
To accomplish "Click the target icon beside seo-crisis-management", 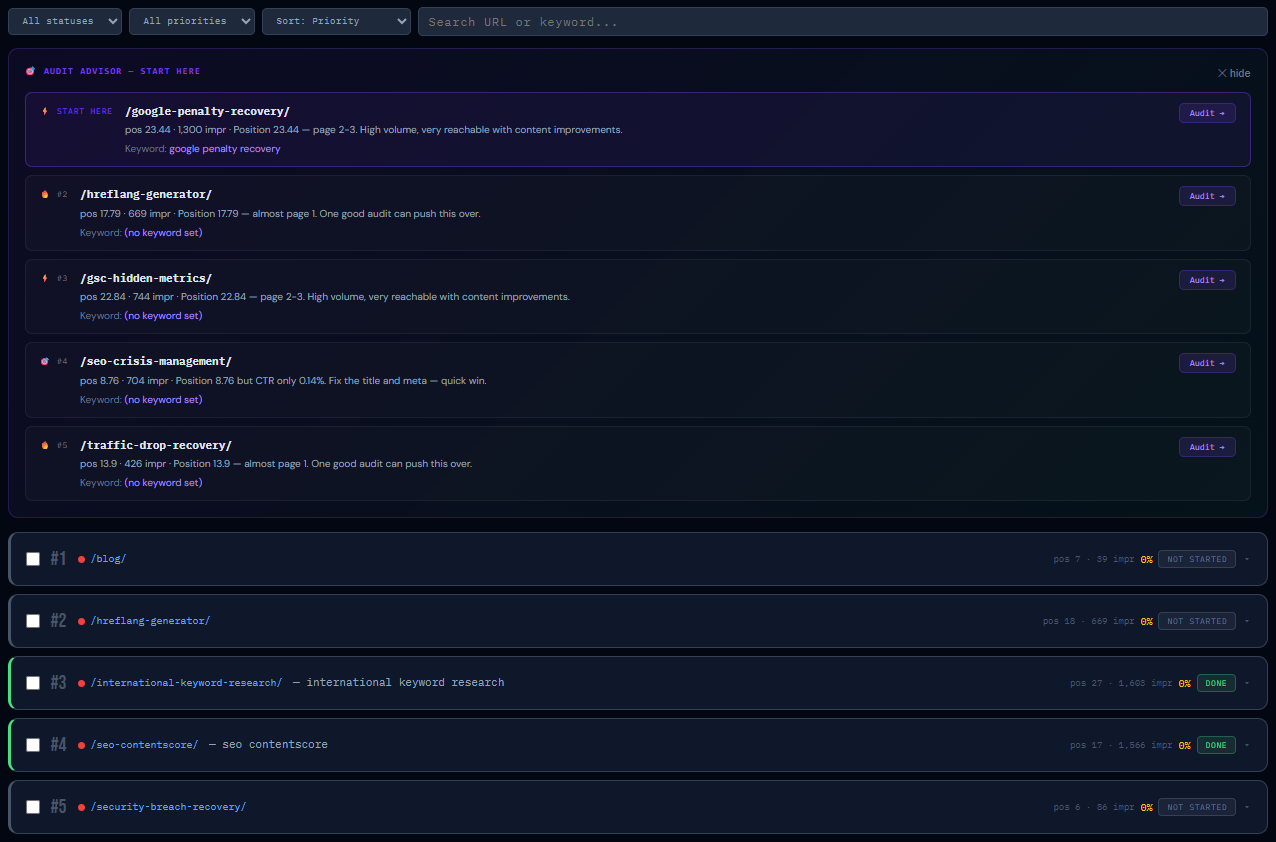I will [x=45, y=361].
